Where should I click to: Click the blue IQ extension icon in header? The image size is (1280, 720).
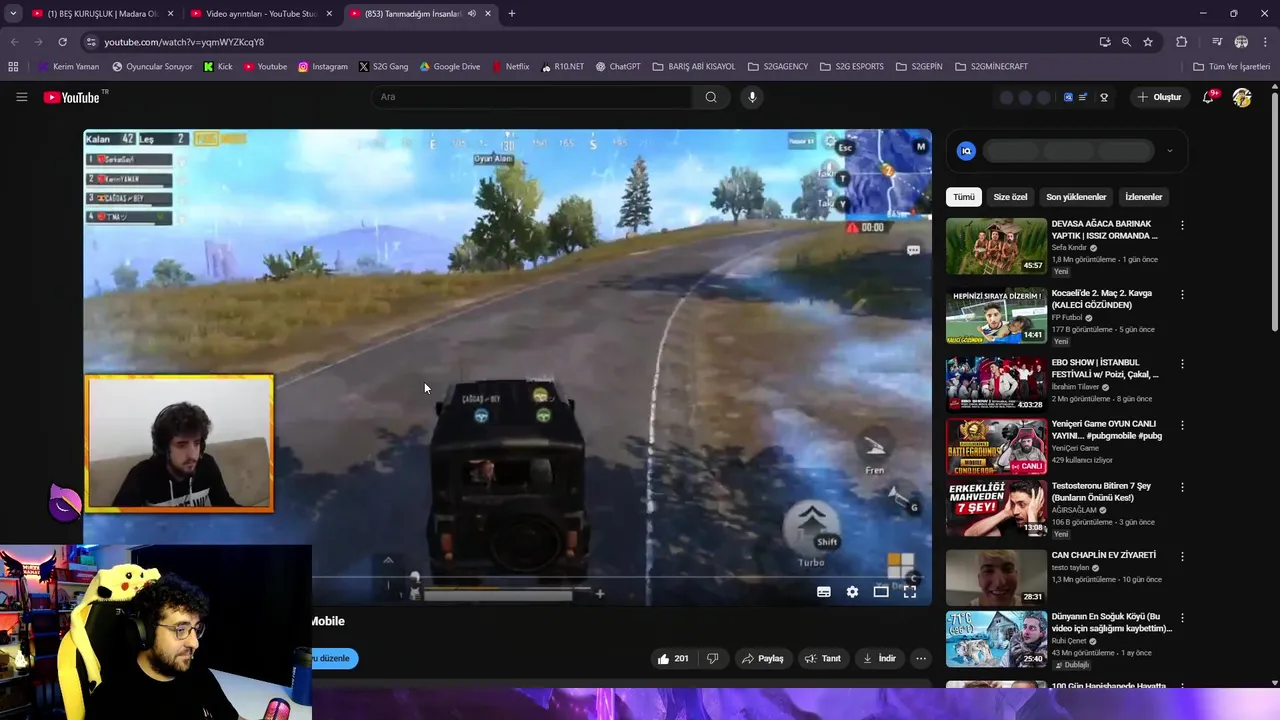pyautogui.click(x=1068, y=97)
